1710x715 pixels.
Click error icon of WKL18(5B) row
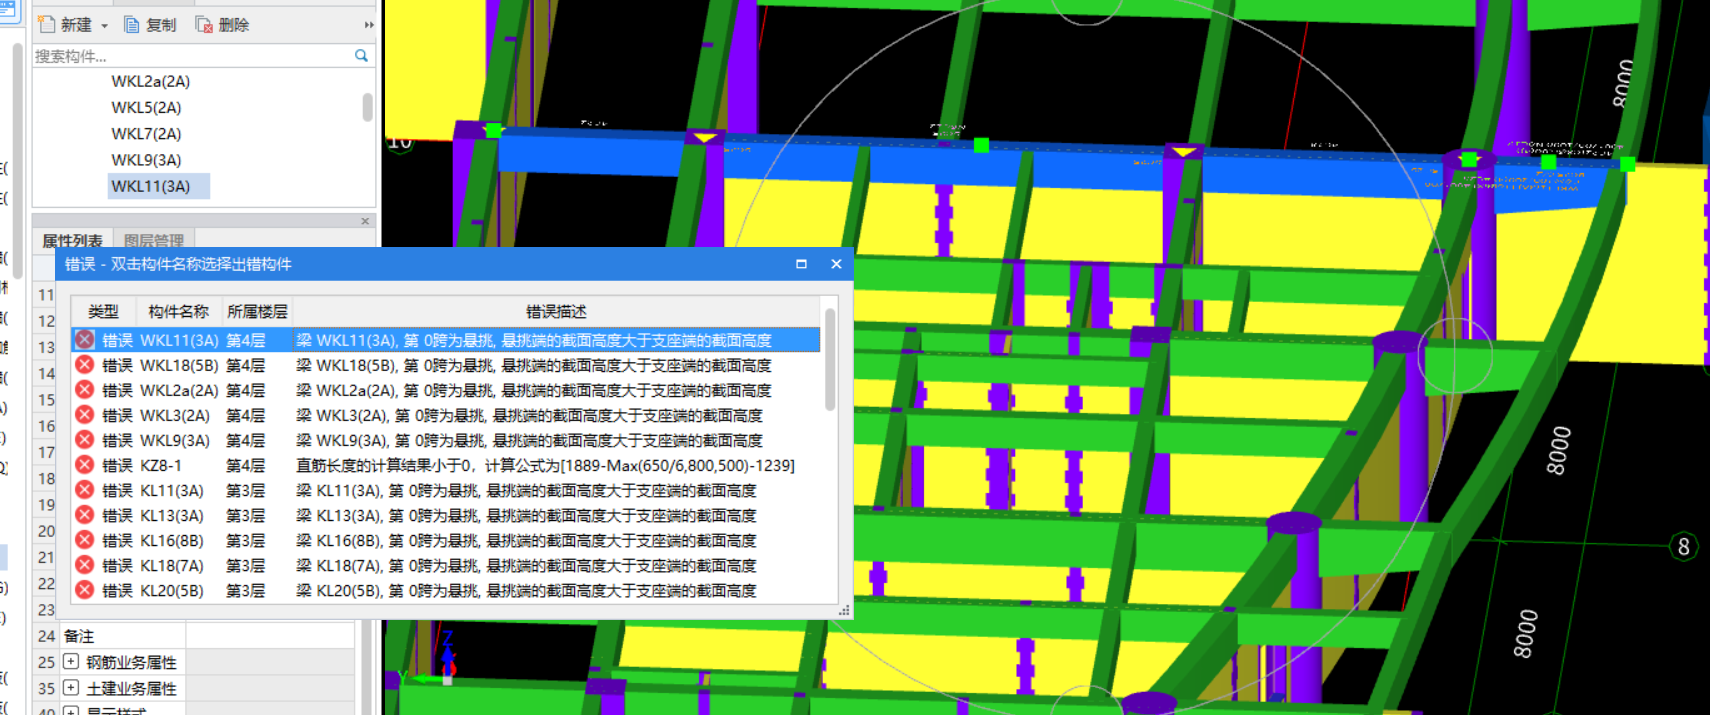pos(85,365)
